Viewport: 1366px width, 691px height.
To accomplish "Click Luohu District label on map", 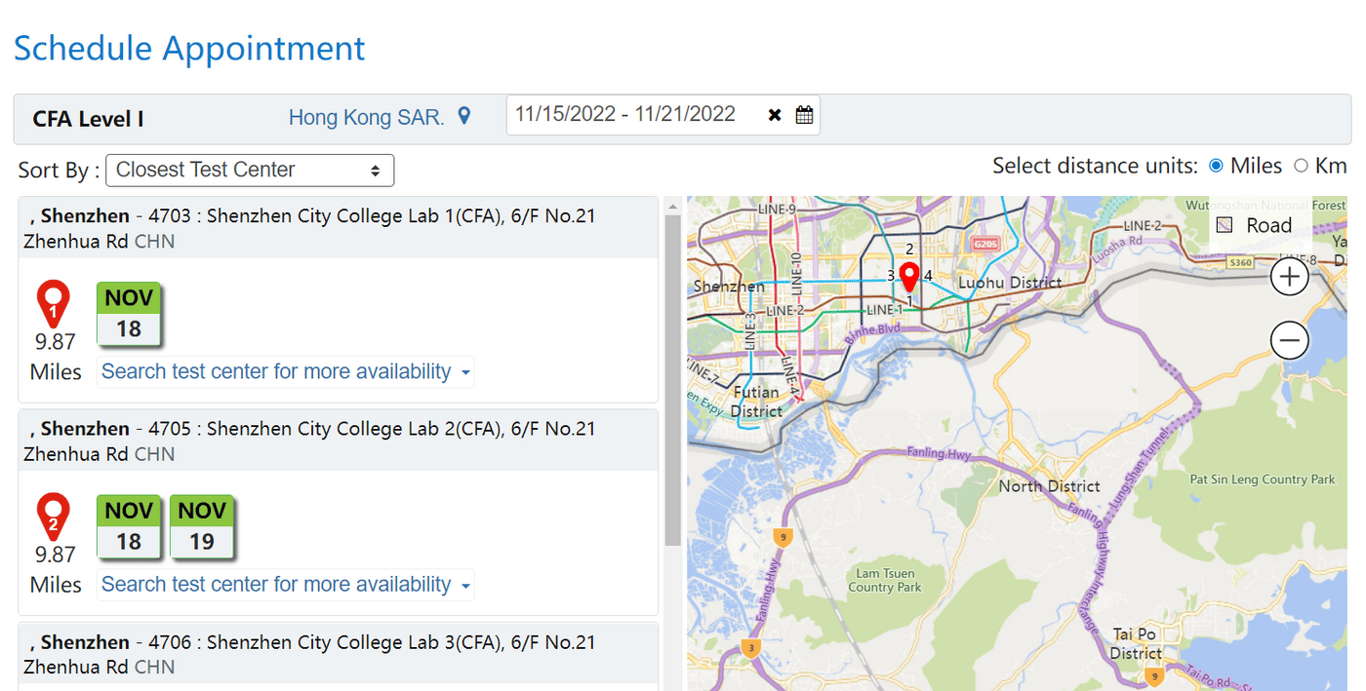I will [1010, 283].
